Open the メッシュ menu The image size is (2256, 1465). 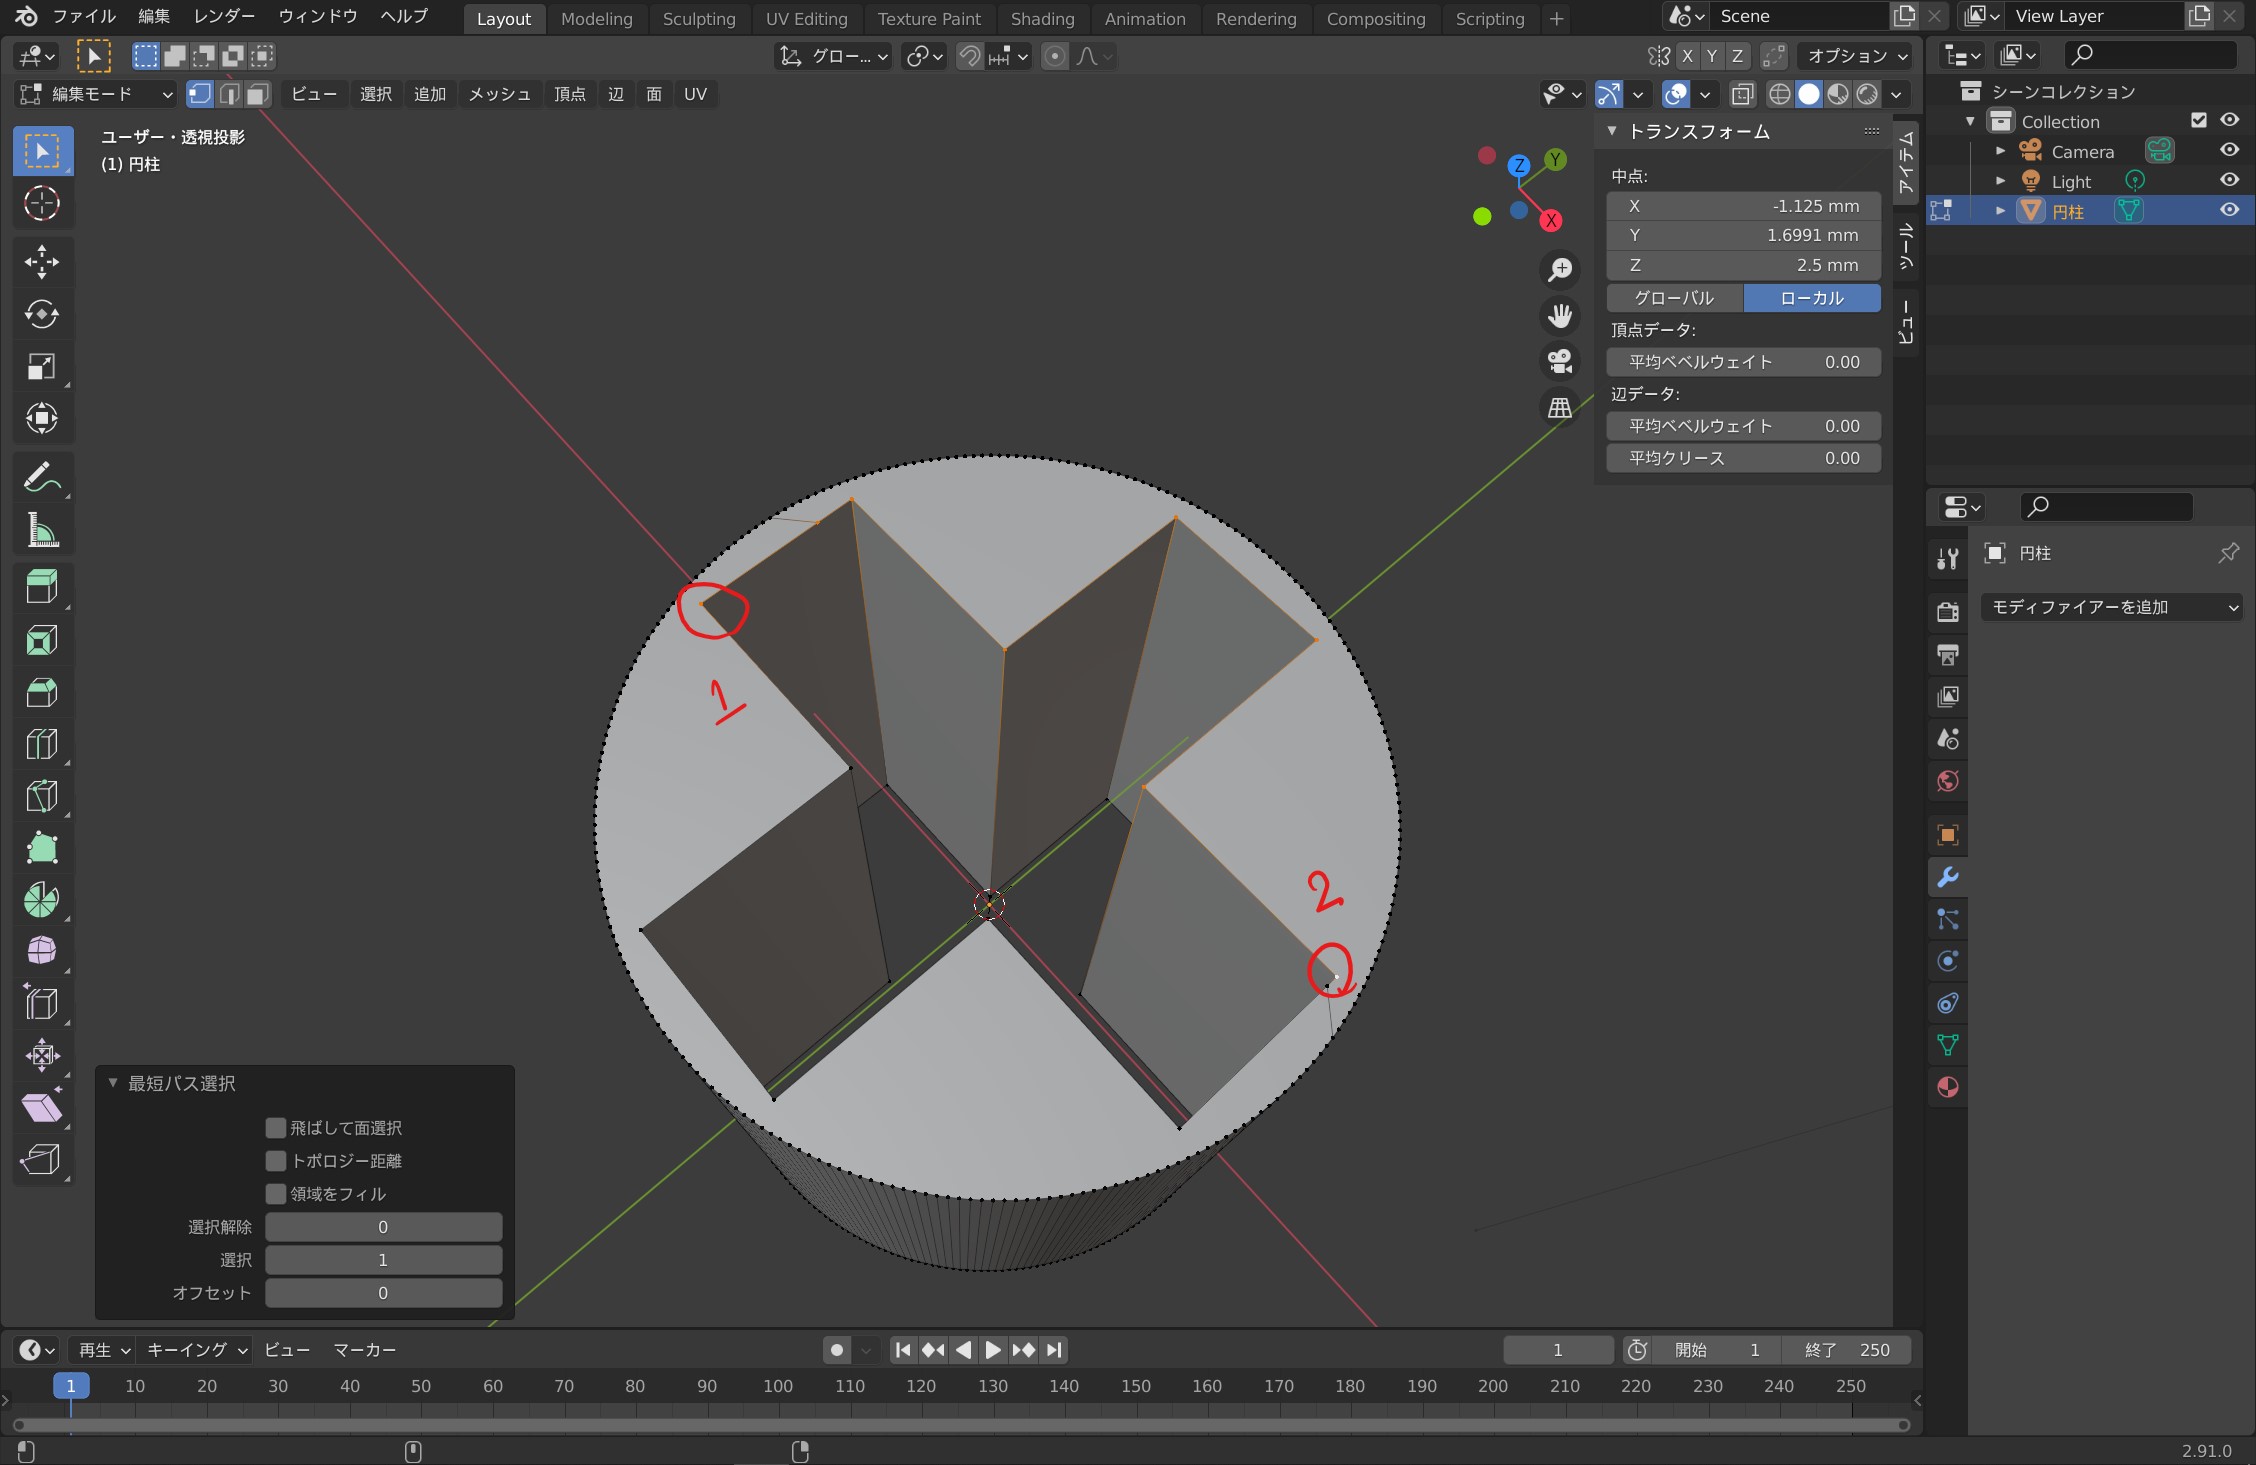pos(499,94)
